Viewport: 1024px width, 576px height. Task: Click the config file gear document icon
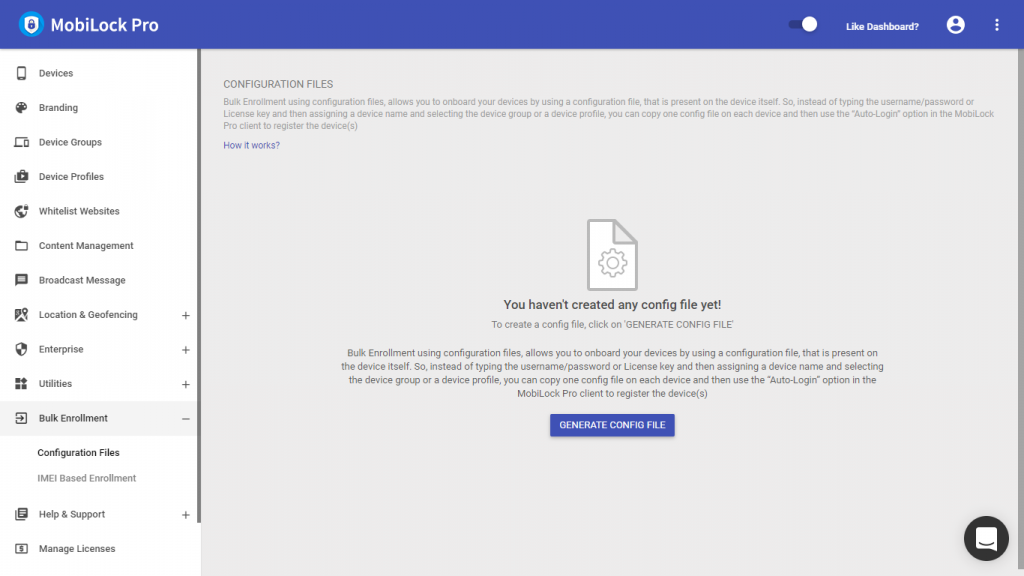pos(612,255)
